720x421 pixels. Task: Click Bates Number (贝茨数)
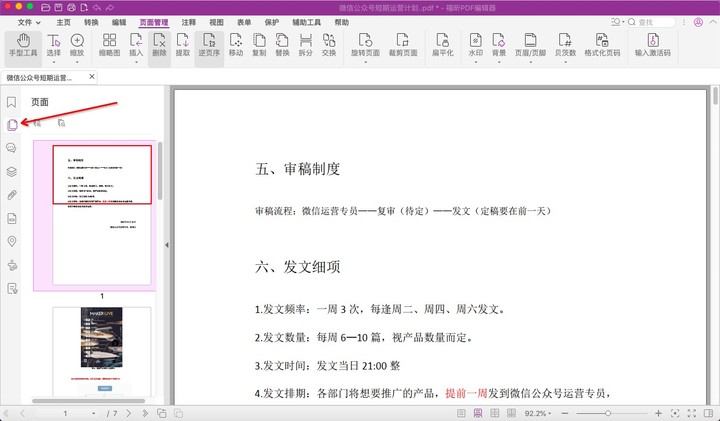click(565, 45)
